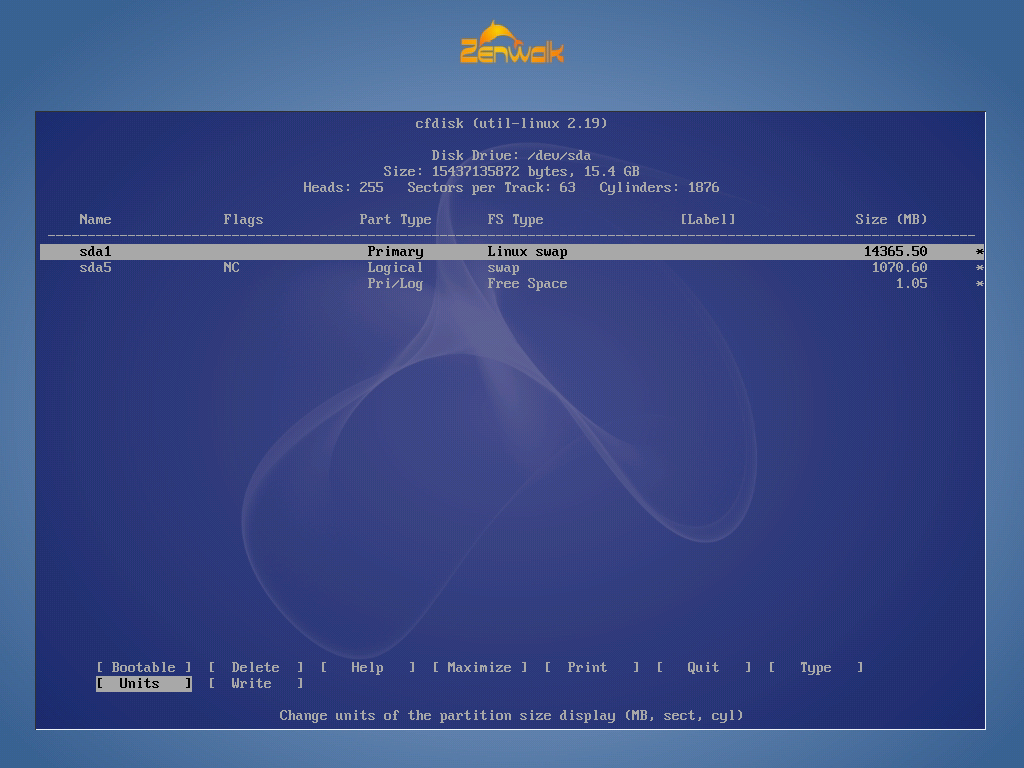
Task: Click the highlighted Units option
Action: [x=143, y=684]
